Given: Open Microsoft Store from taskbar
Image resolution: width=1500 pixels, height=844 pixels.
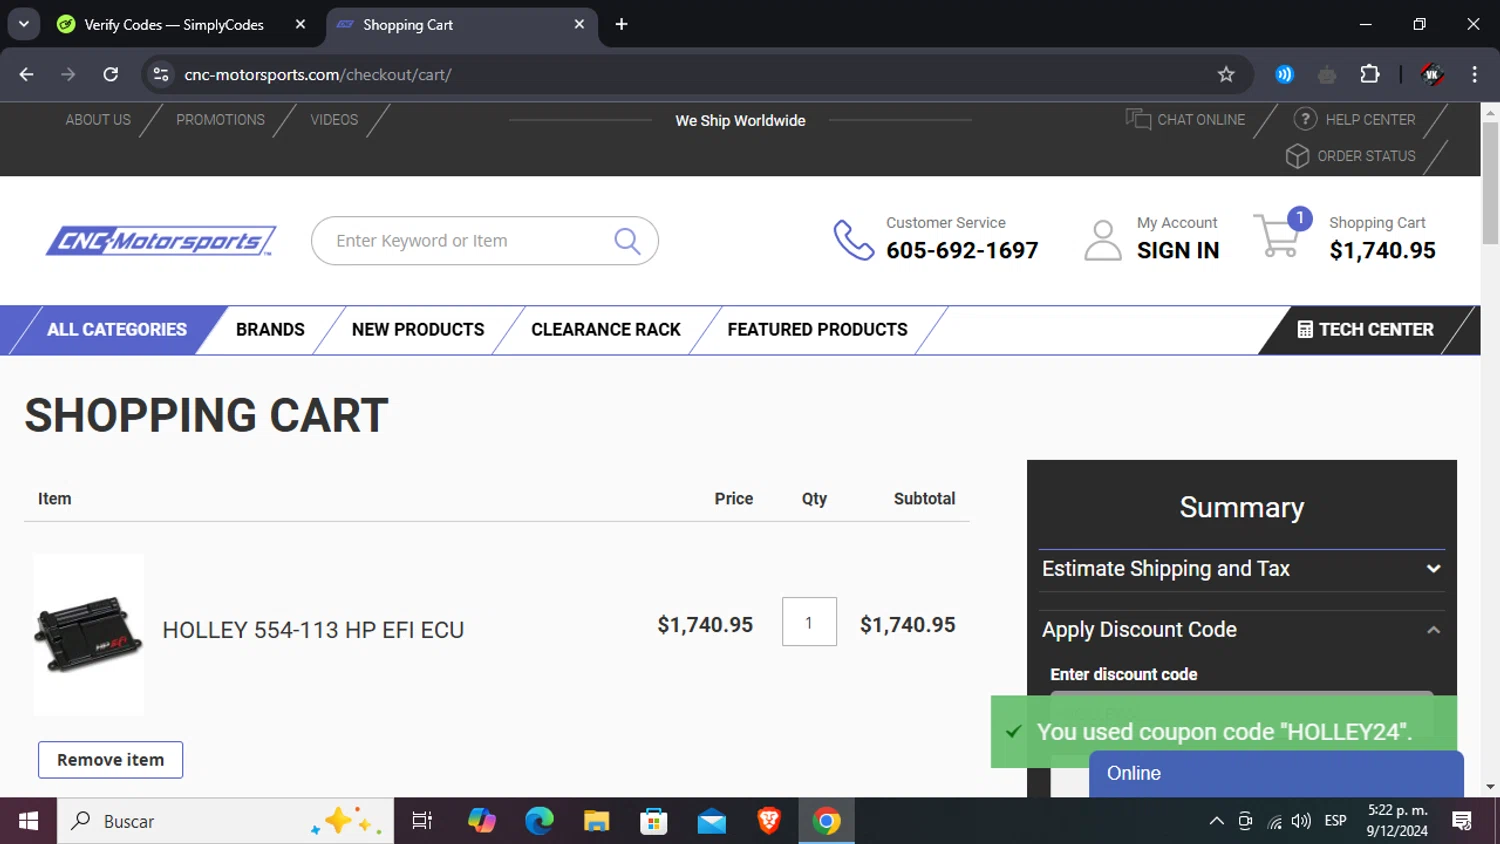Looking at the screenshot, I should [654, 821].
